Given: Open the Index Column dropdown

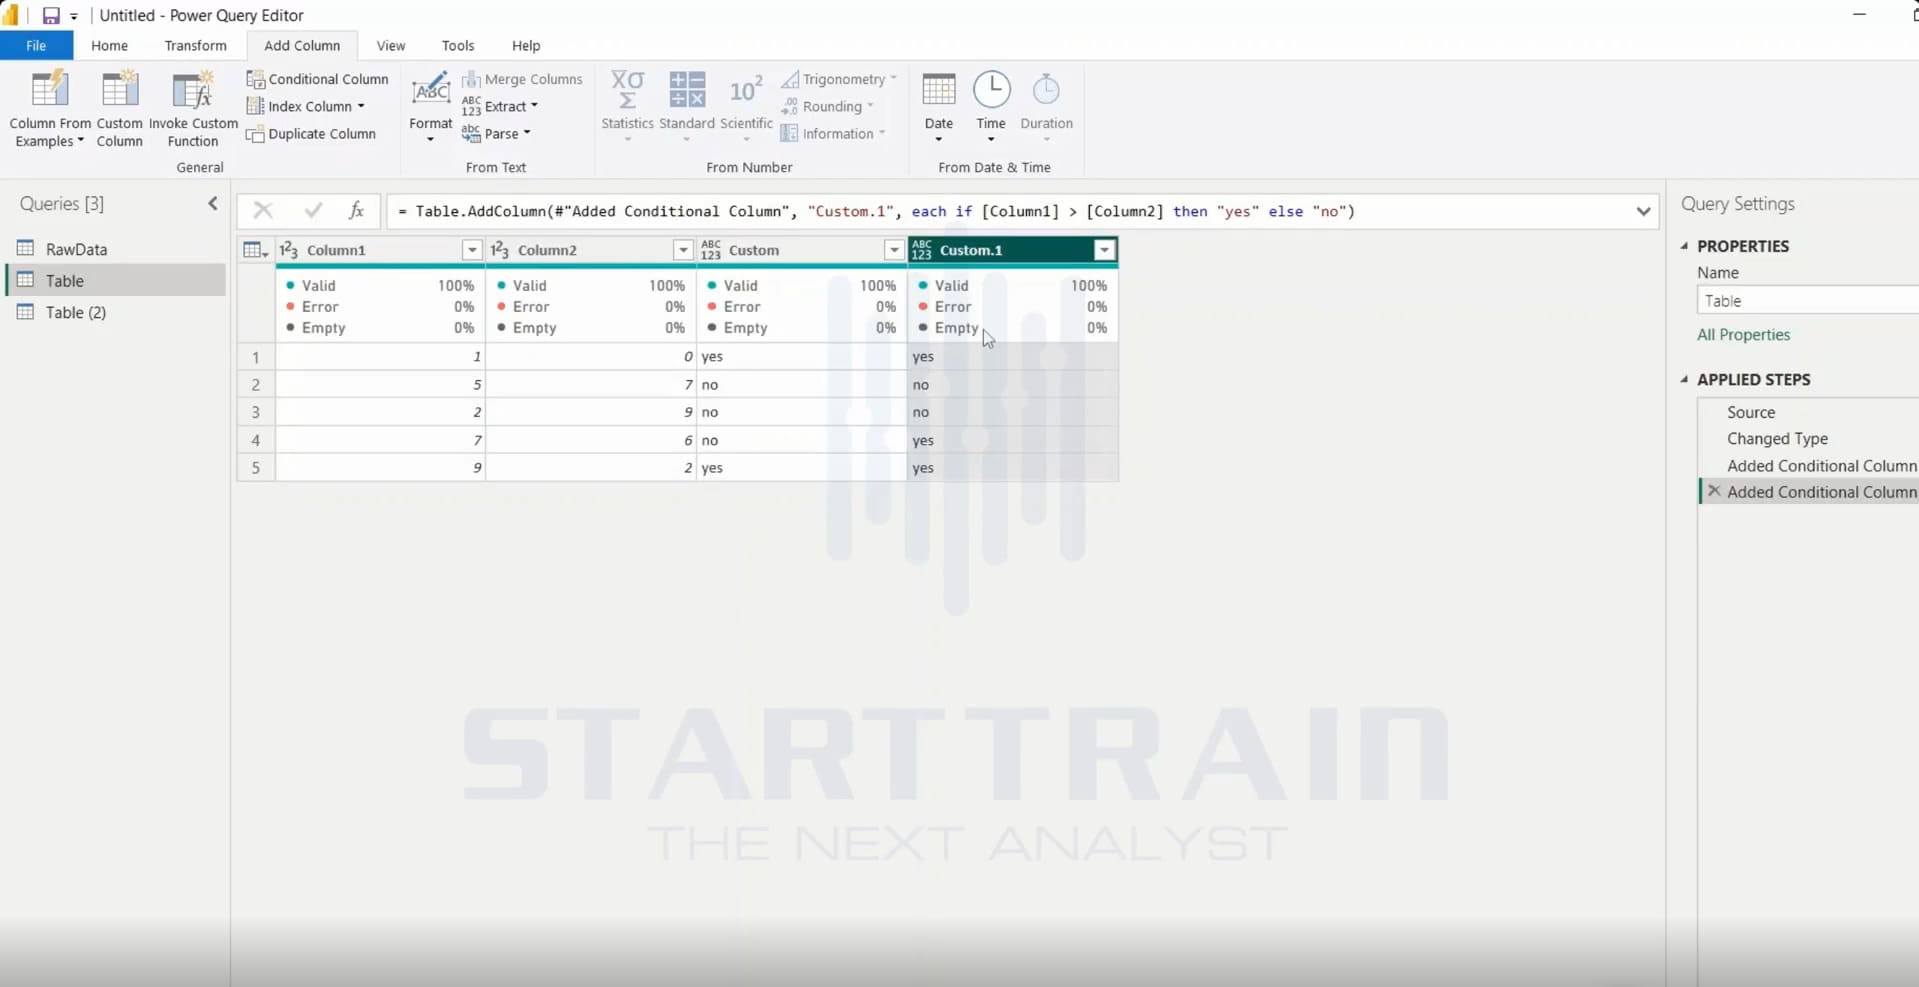Looking at the screenshot, I should tap(306, 107).
